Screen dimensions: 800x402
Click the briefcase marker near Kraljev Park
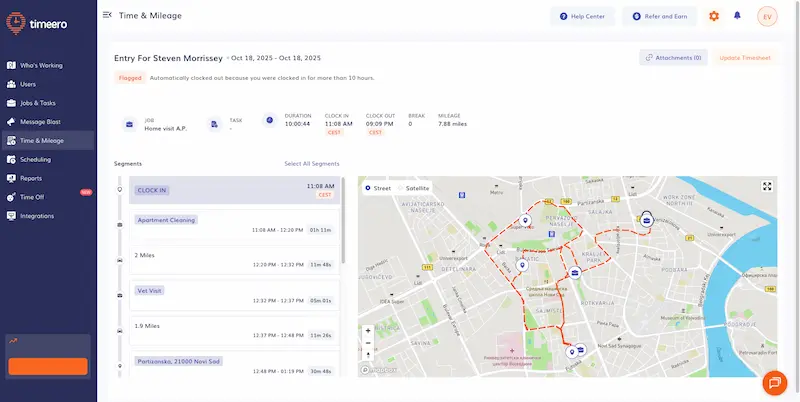pyautogui.click(x=575, y=272)
